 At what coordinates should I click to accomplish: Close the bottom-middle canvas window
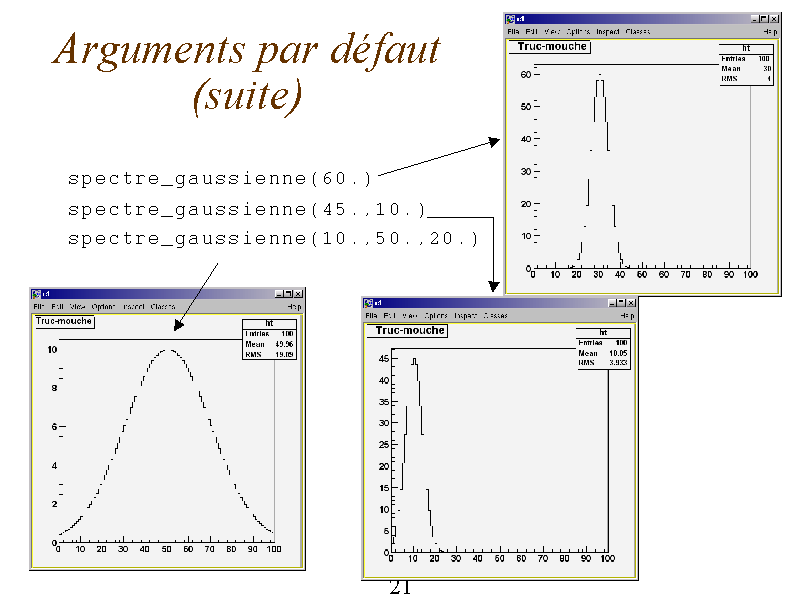(x=630, y=303)
